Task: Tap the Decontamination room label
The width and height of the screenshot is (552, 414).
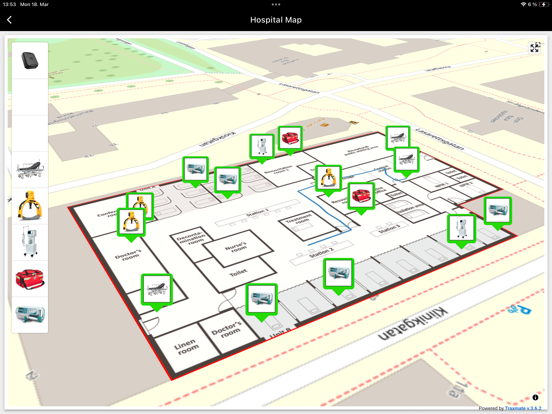Action: [192, 238]
